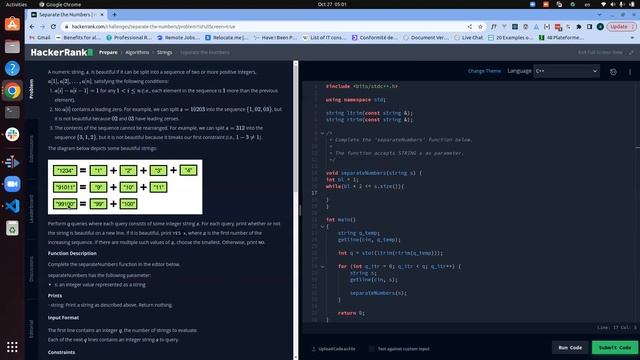Select the Separate the Numbers browser tab
This screenshot has height=360, width=640.
[67, 14]
